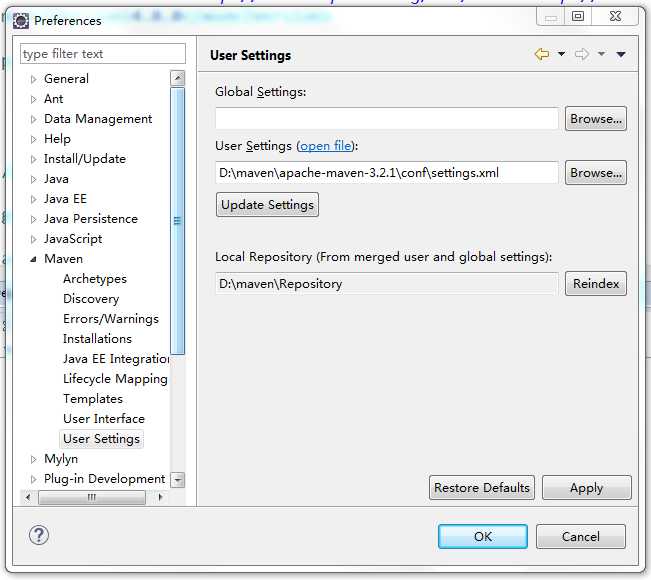
Task: Open Maven Java EE Integration page
Action: [x=116, y=359]
